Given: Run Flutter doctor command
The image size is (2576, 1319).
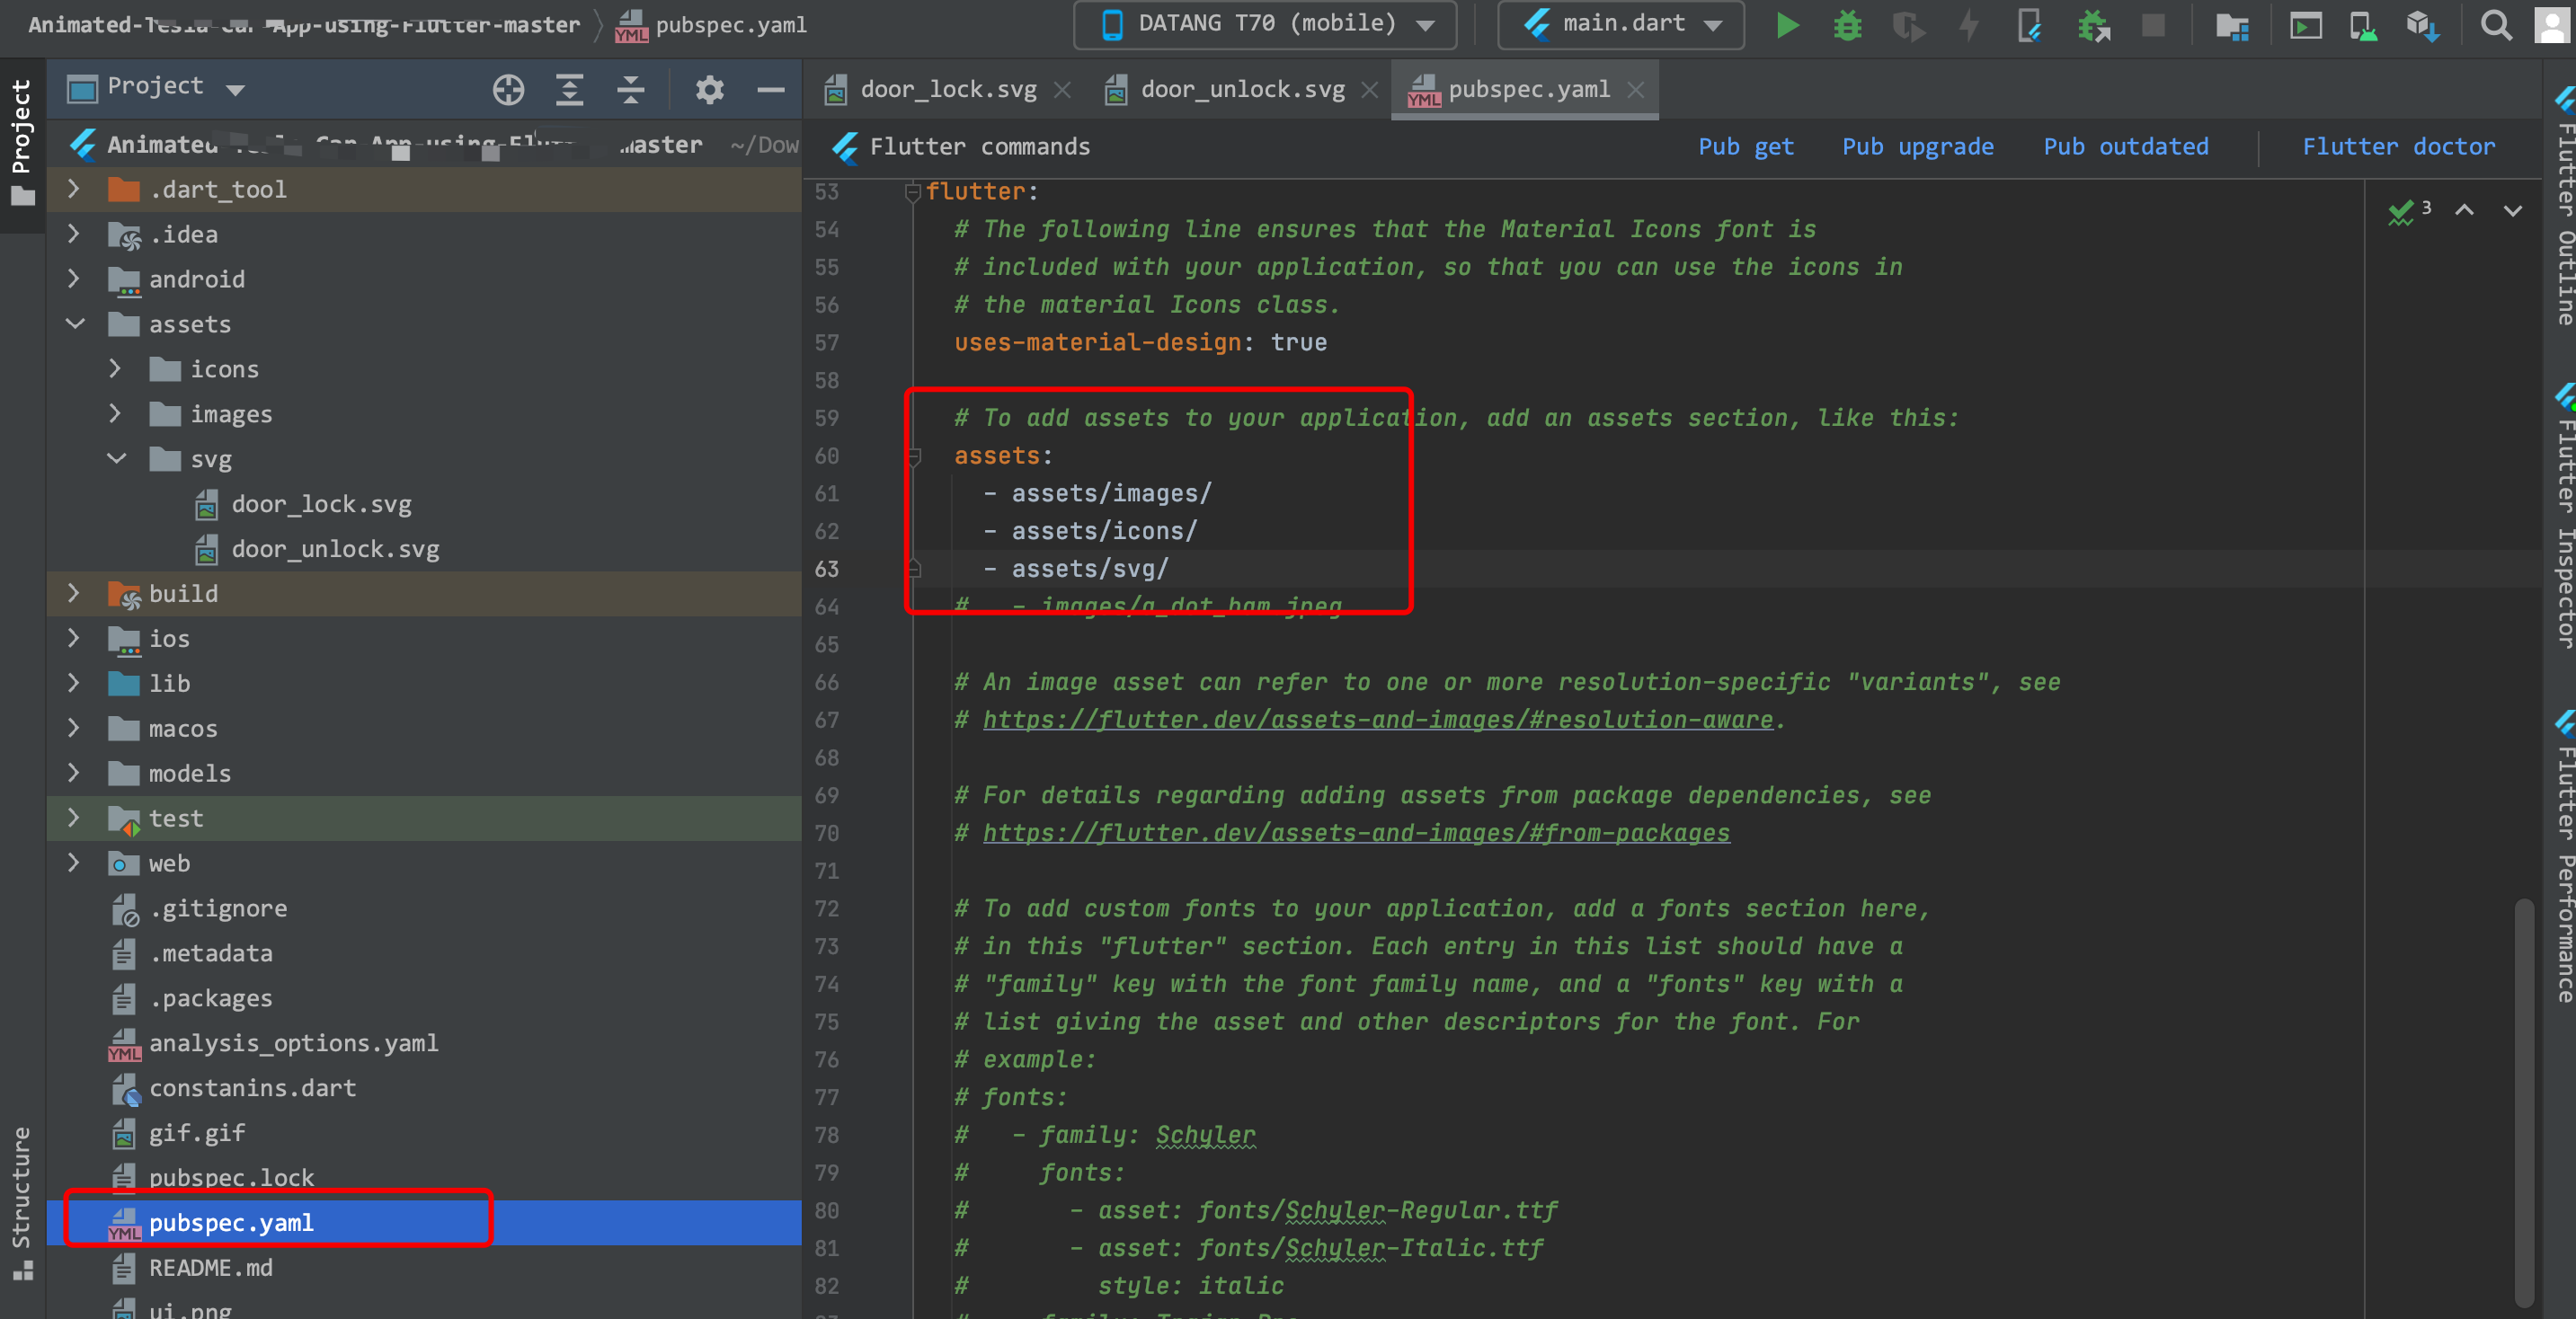Looking at the screenshot, I should (x=2398, y=147).
